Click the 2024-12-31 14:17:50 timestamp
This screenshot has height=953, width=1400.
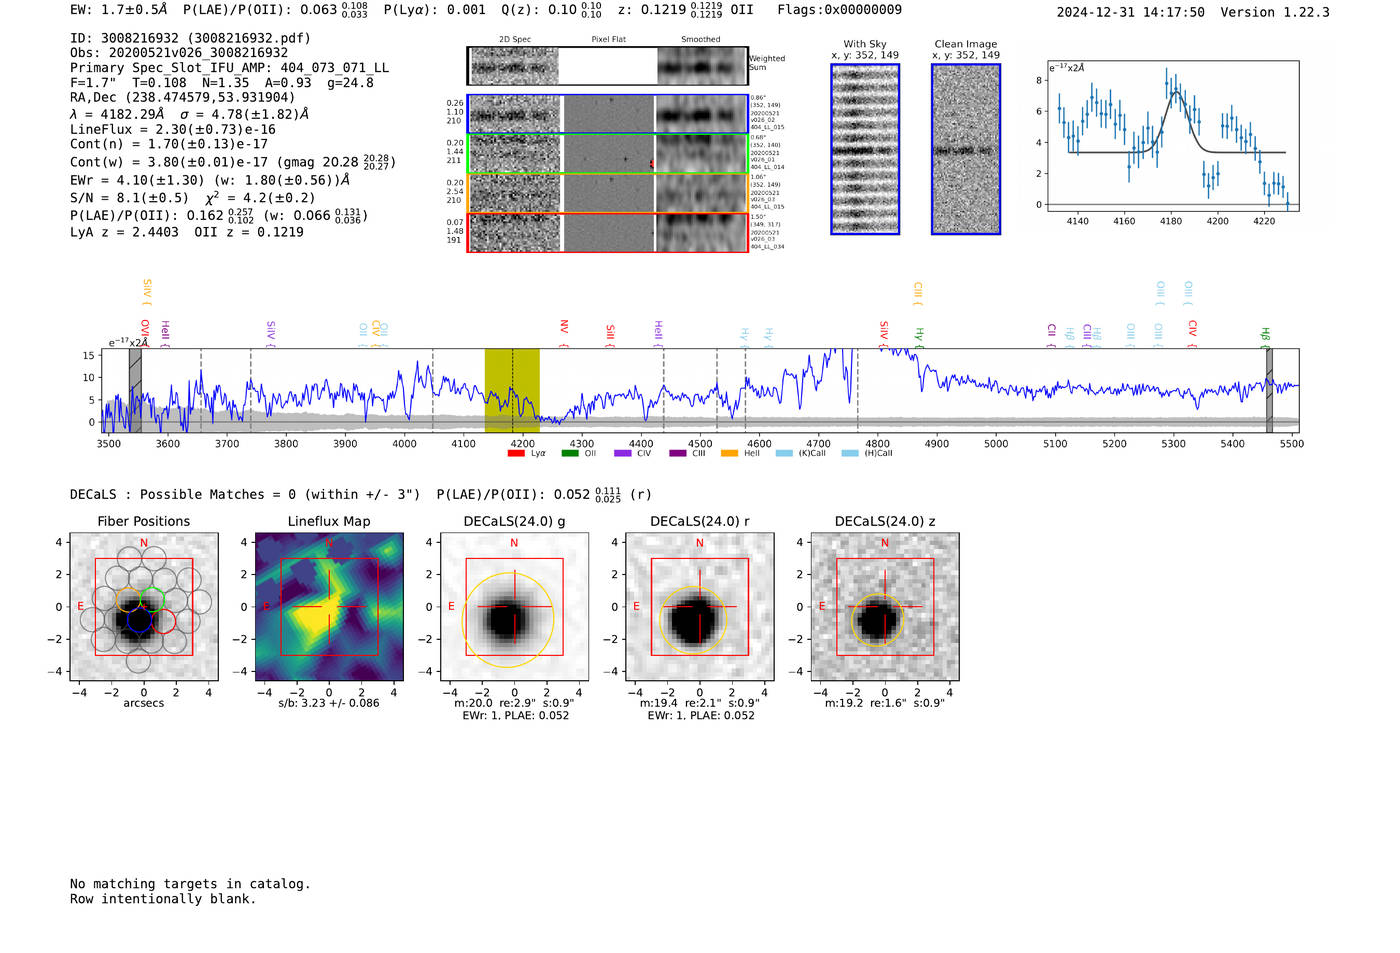(1131, 13)
